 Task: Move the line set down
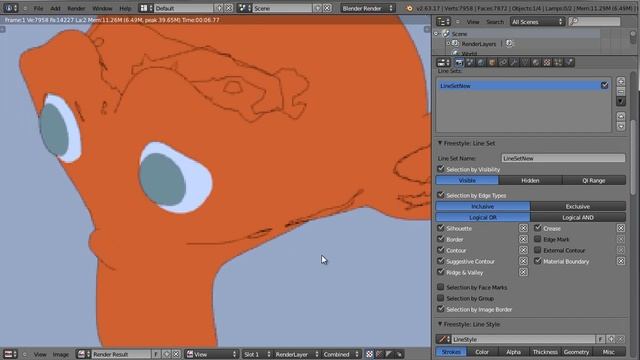pyautogui.click(x=621, y=126)
